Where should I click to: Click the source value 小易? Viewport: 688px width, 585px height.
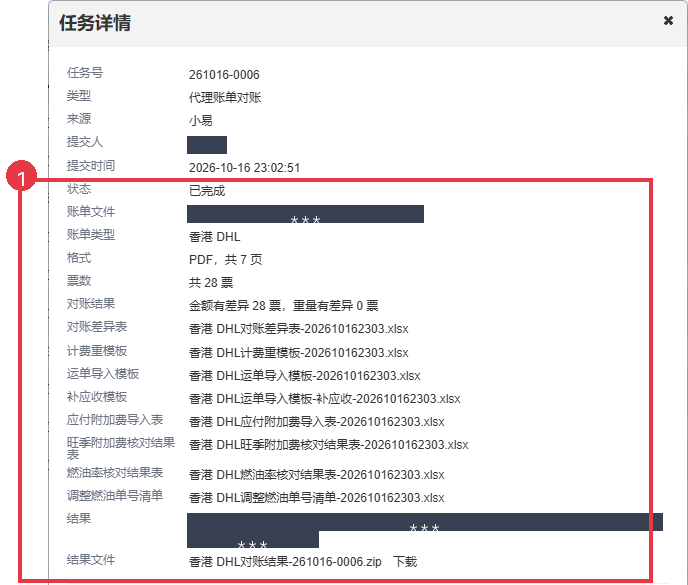[201, 120]
